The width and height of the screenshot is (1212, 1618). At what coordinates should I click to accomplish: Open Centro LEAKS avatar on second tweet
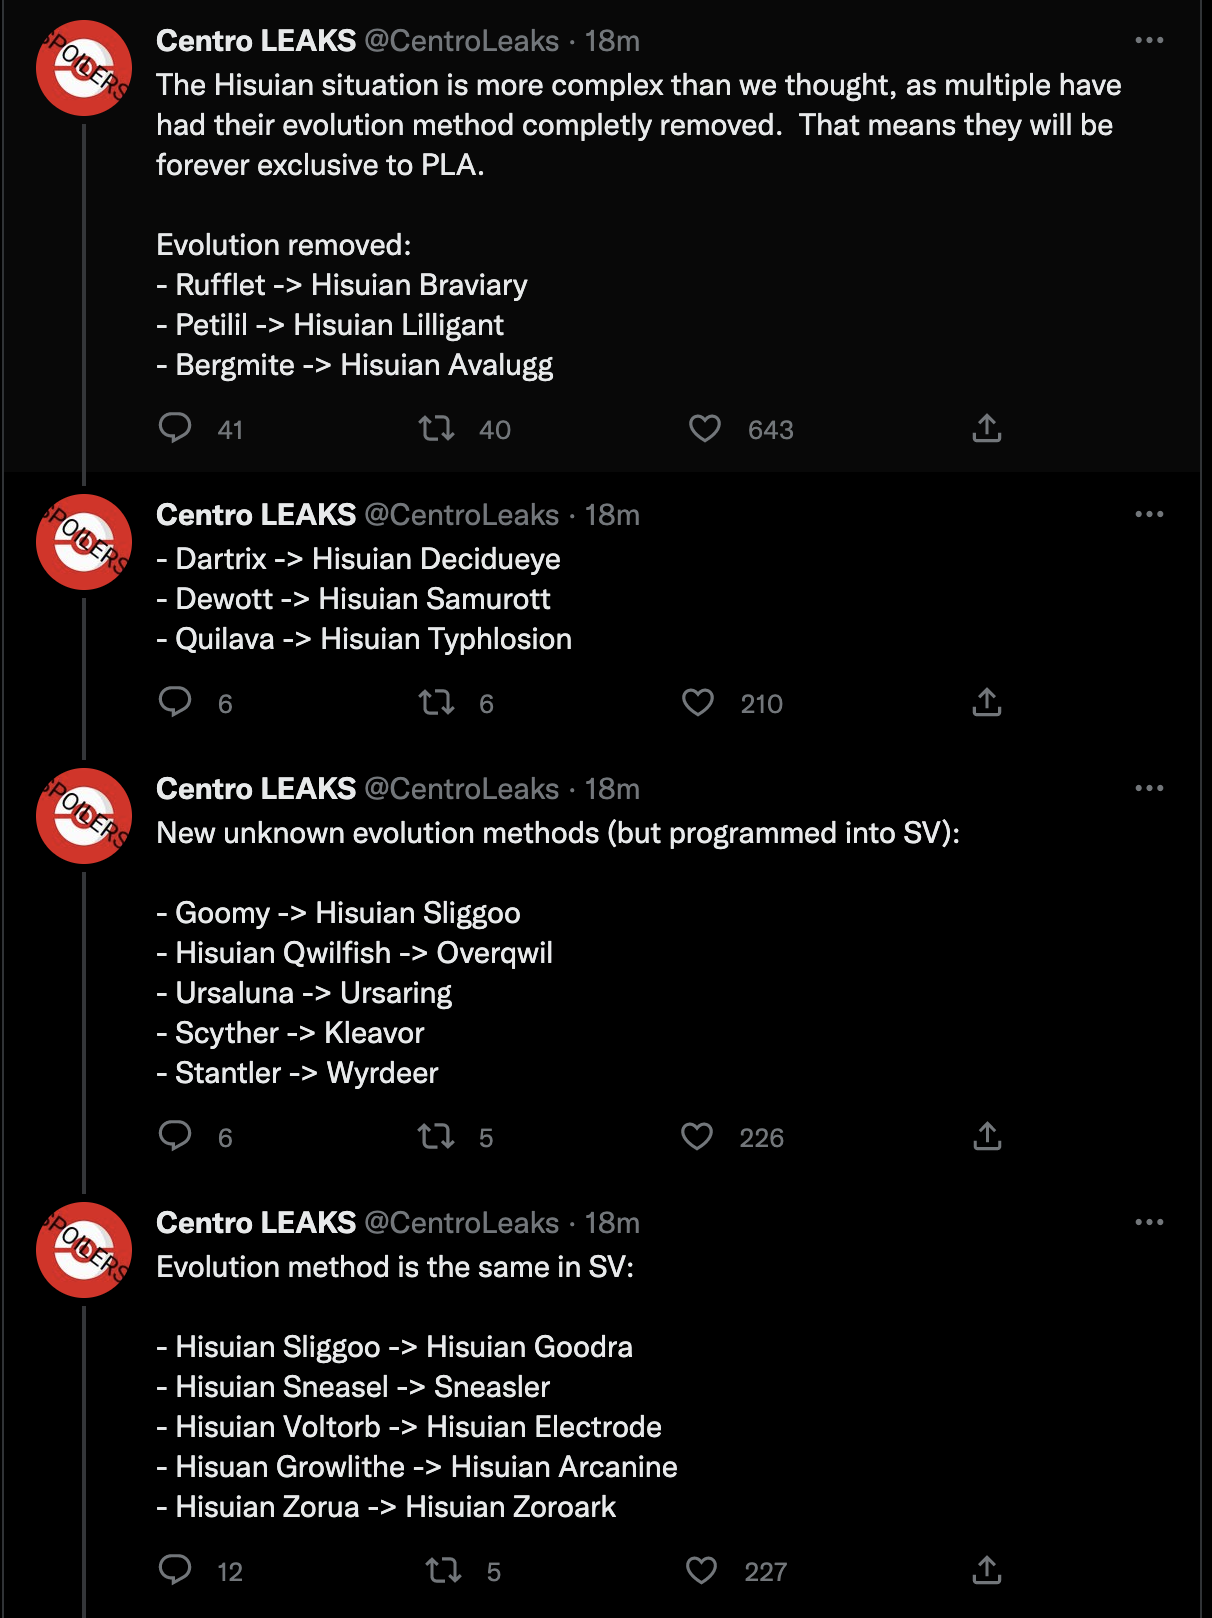[84, 542]
